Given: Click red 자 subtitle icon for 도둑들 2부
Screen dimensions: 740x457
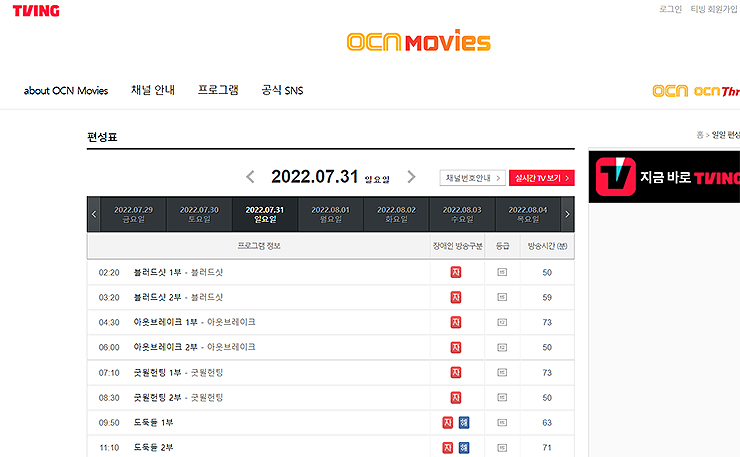Looking at the screenshot, I should click(447, 448).
